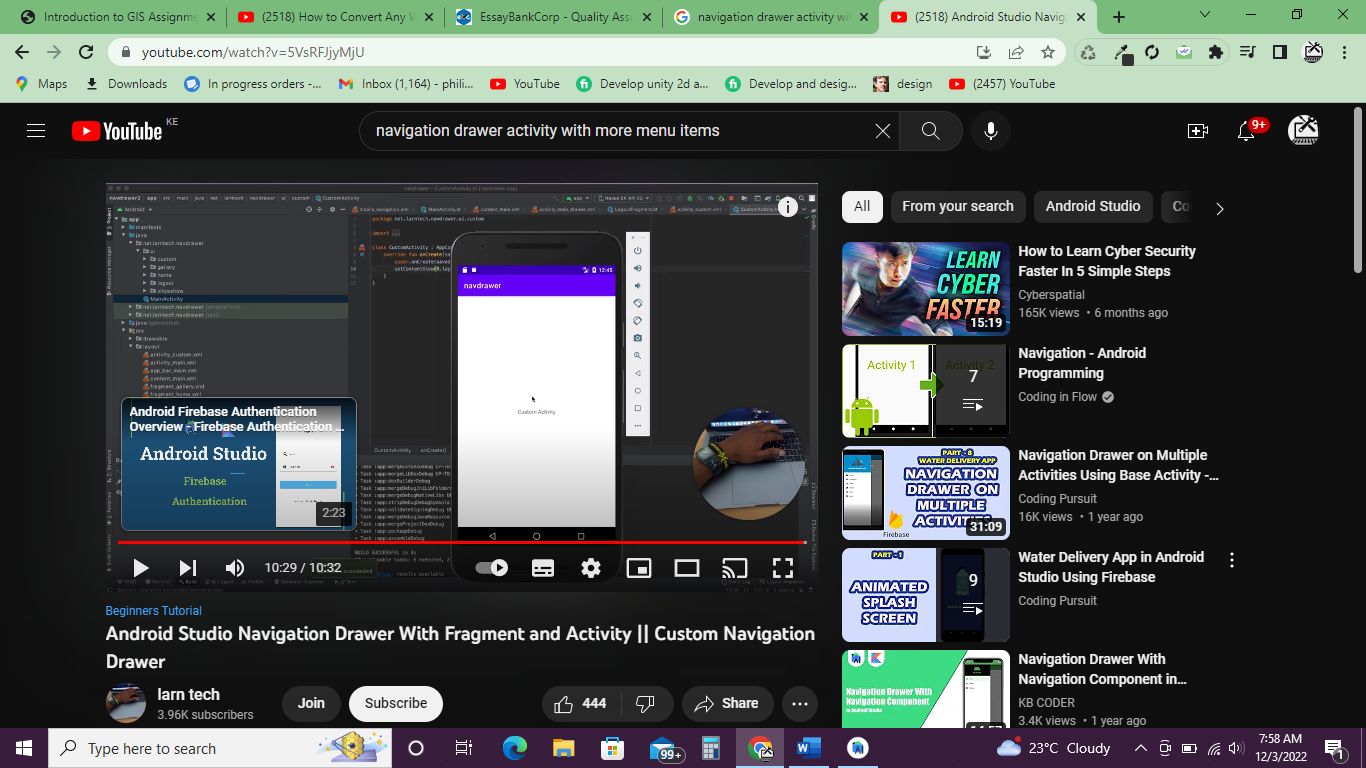Open Microsoft Edge from taskbar

pos(515,748)
